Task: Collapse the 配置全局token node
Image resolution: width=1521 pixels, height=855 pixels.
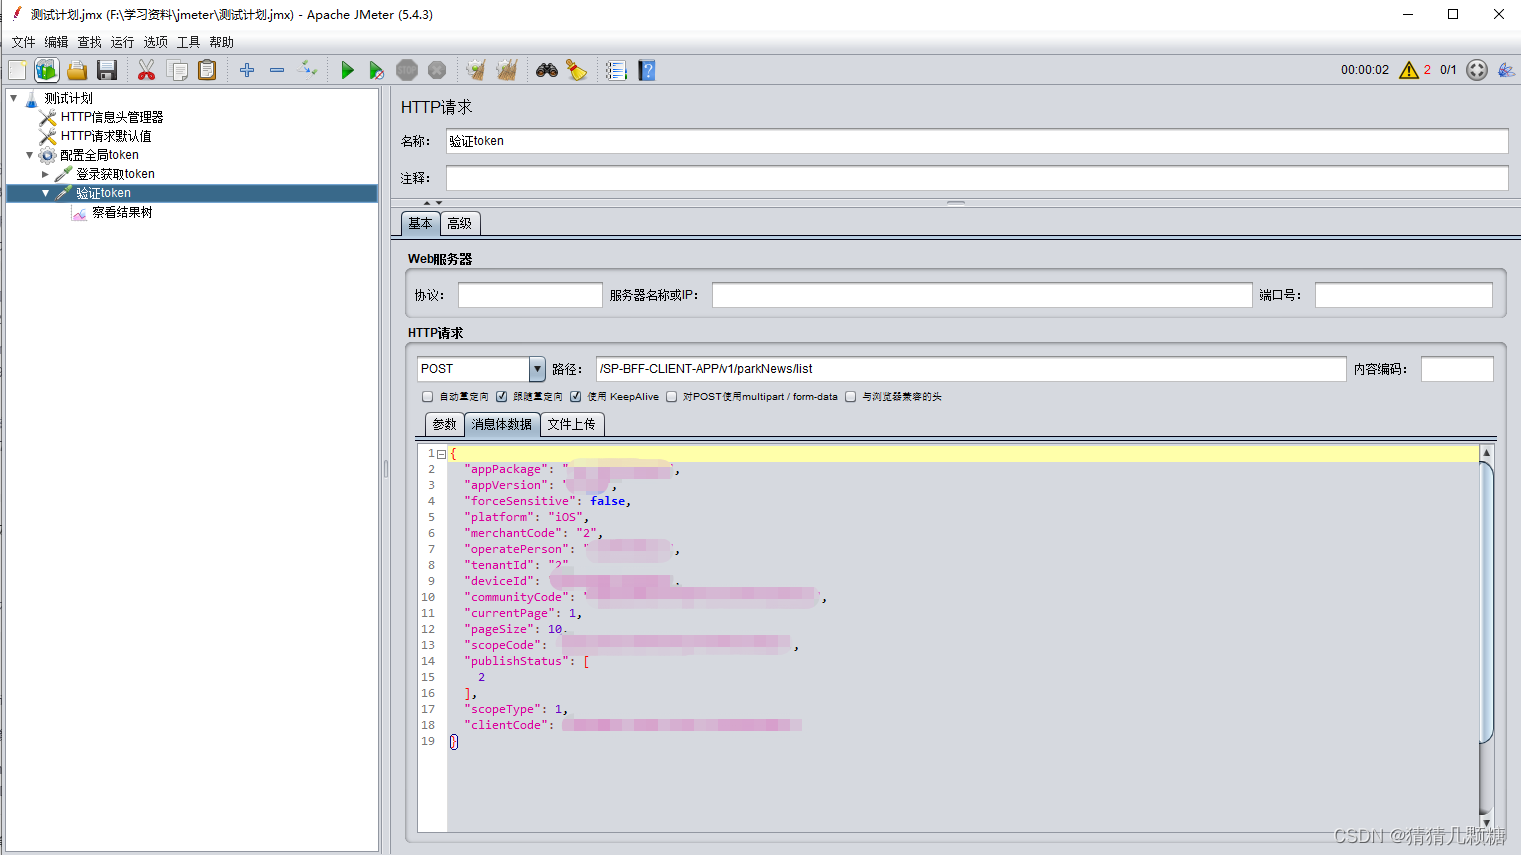Action: 29,155
